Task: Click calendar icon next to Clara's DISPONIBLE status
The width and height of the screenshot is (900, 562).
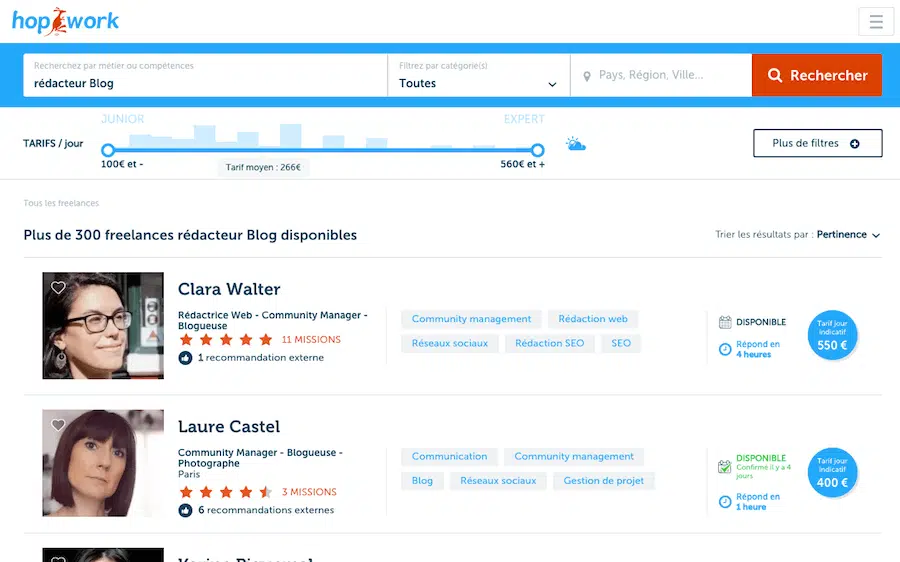Action: [x=725, y=322]
